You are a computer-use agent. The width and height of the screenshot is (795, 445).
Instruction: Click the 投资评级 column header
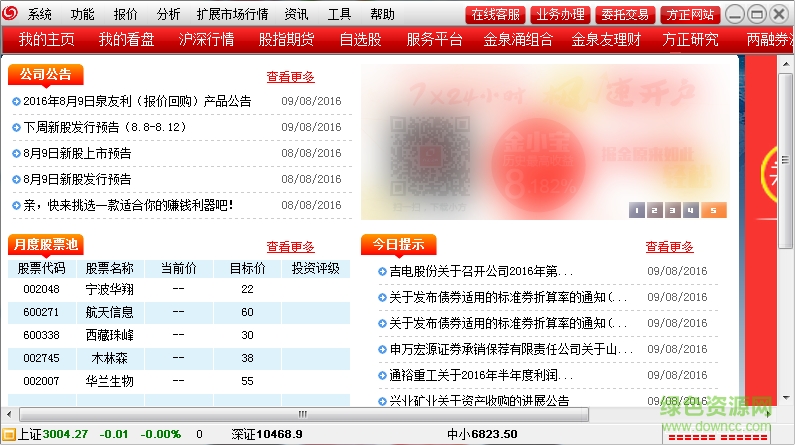point(315,268)
